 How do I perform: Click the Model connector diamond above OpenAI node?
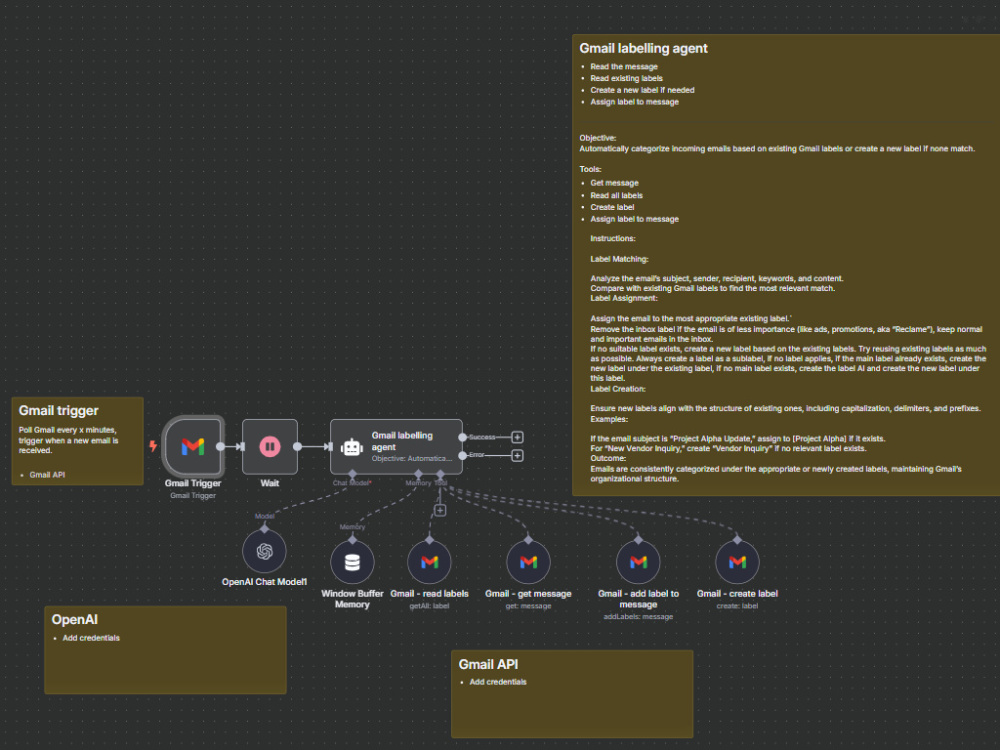tap(265, 529)
